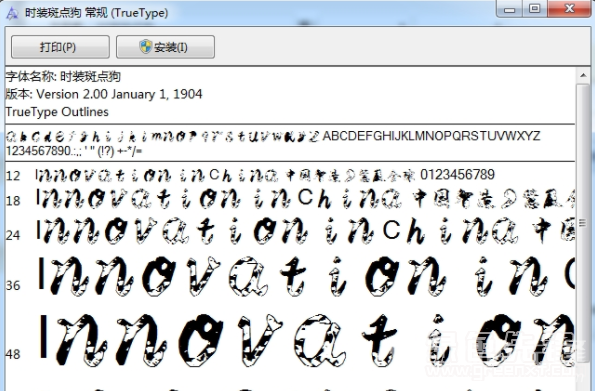The image size is (595, 391).
Task: Click the 36 point size label
Action: click(13, 285)
